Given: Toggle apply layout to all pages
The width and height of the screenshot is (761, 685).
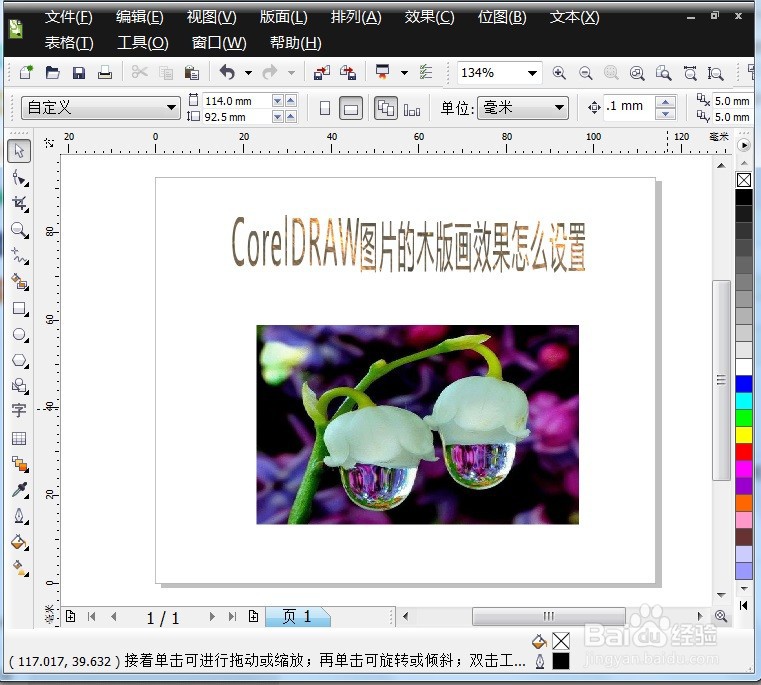Looking at the screenshot, I should pyautogui.click(x=386, y=108).
